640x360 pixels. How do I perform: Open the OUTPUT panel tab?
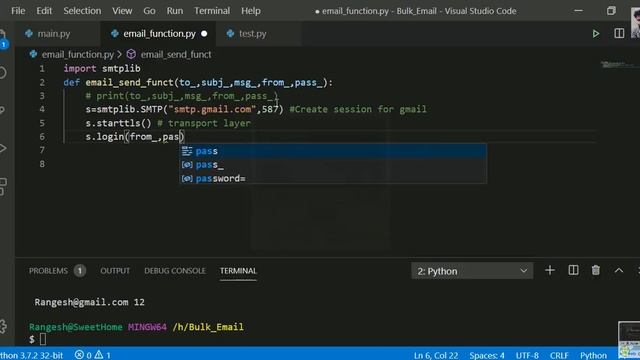click(x=115, y=271)
